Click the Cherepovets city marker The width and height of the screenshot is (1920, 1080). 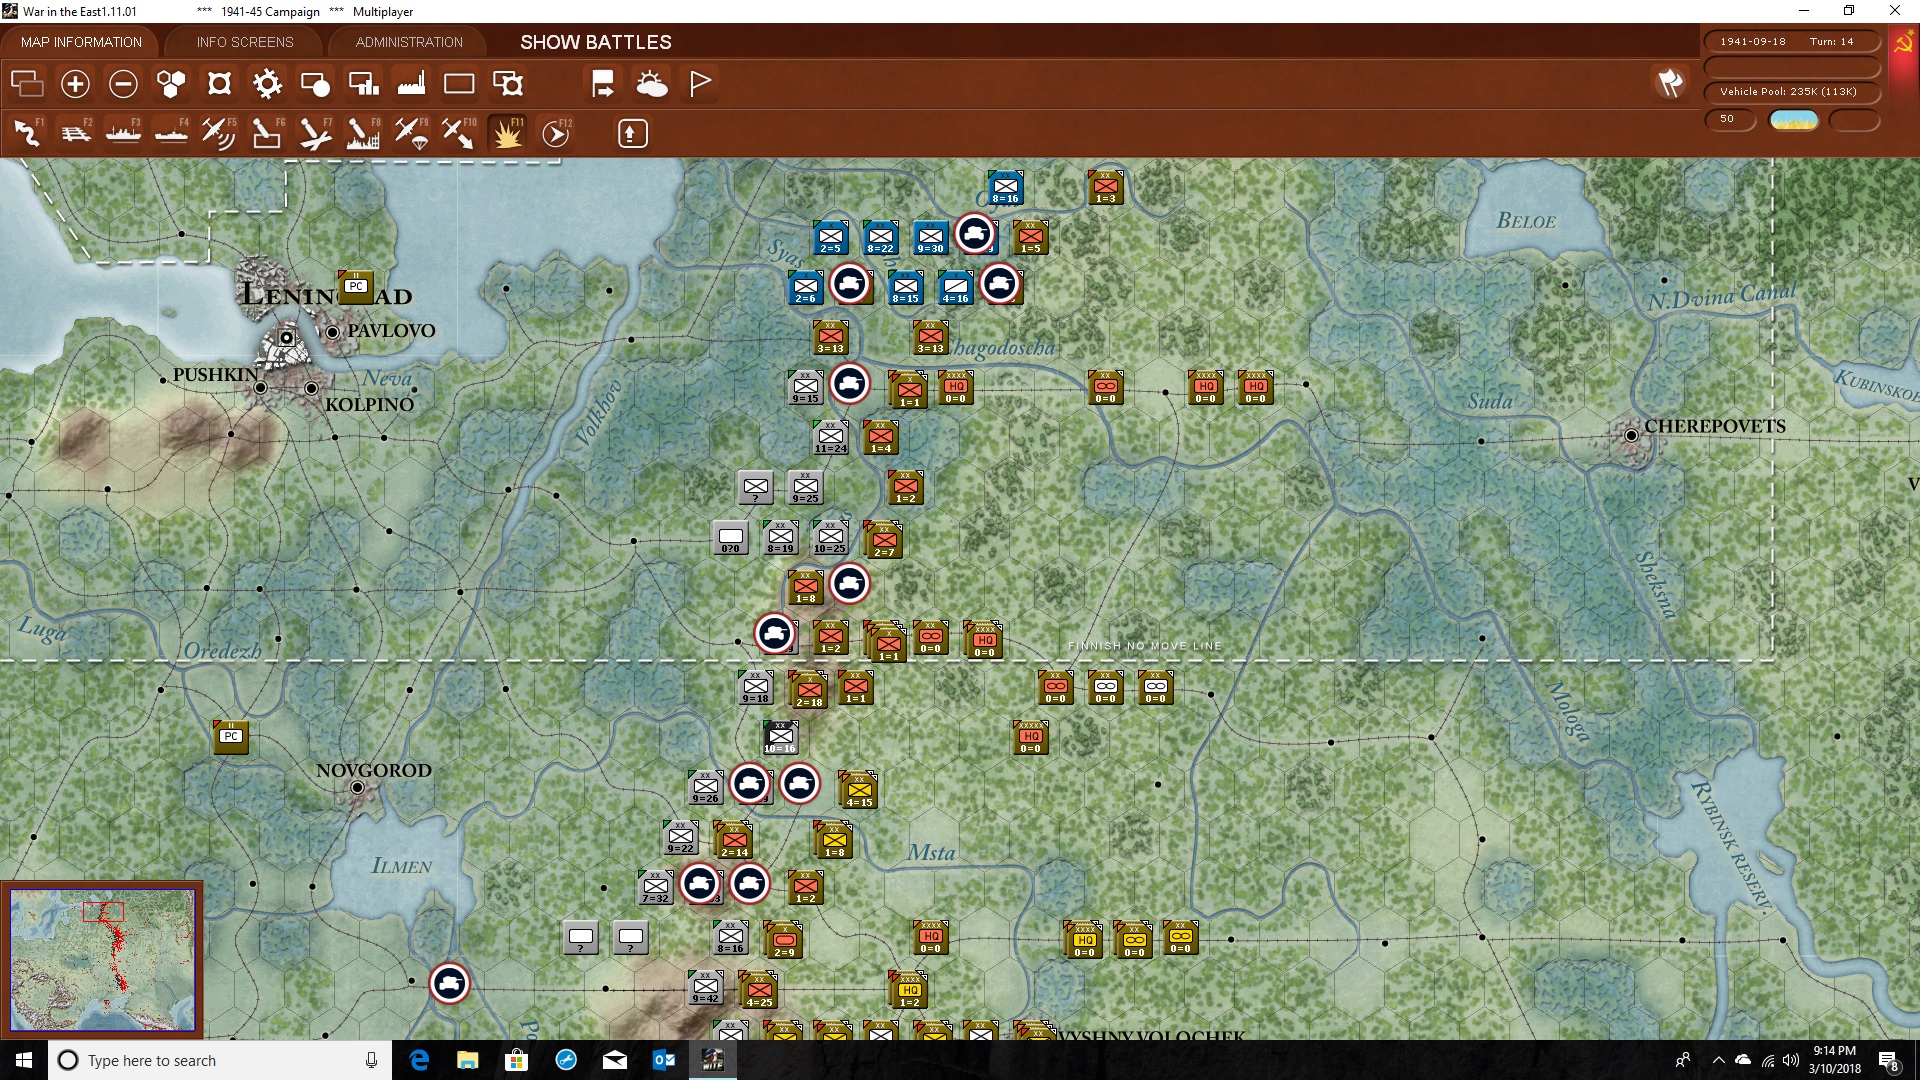(1631, 435)
